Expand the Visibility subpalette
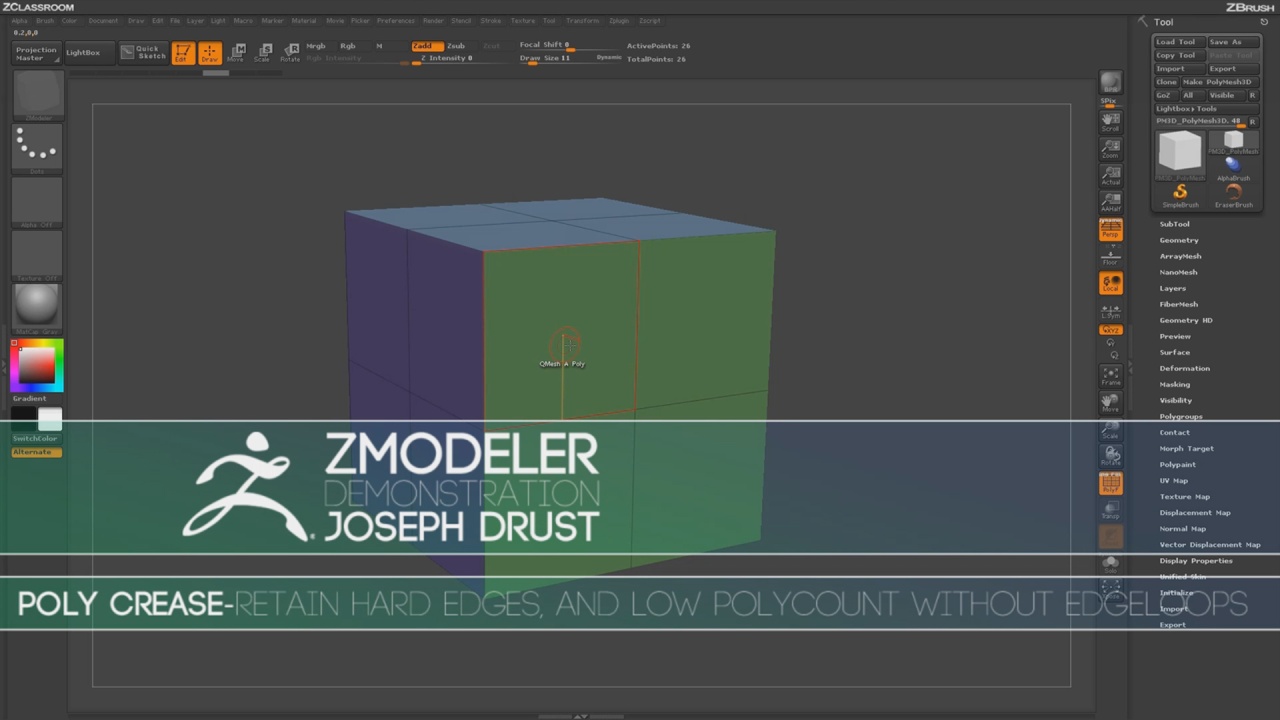Viewport: 1280px width, 720px height. [x=1176, y=400]
